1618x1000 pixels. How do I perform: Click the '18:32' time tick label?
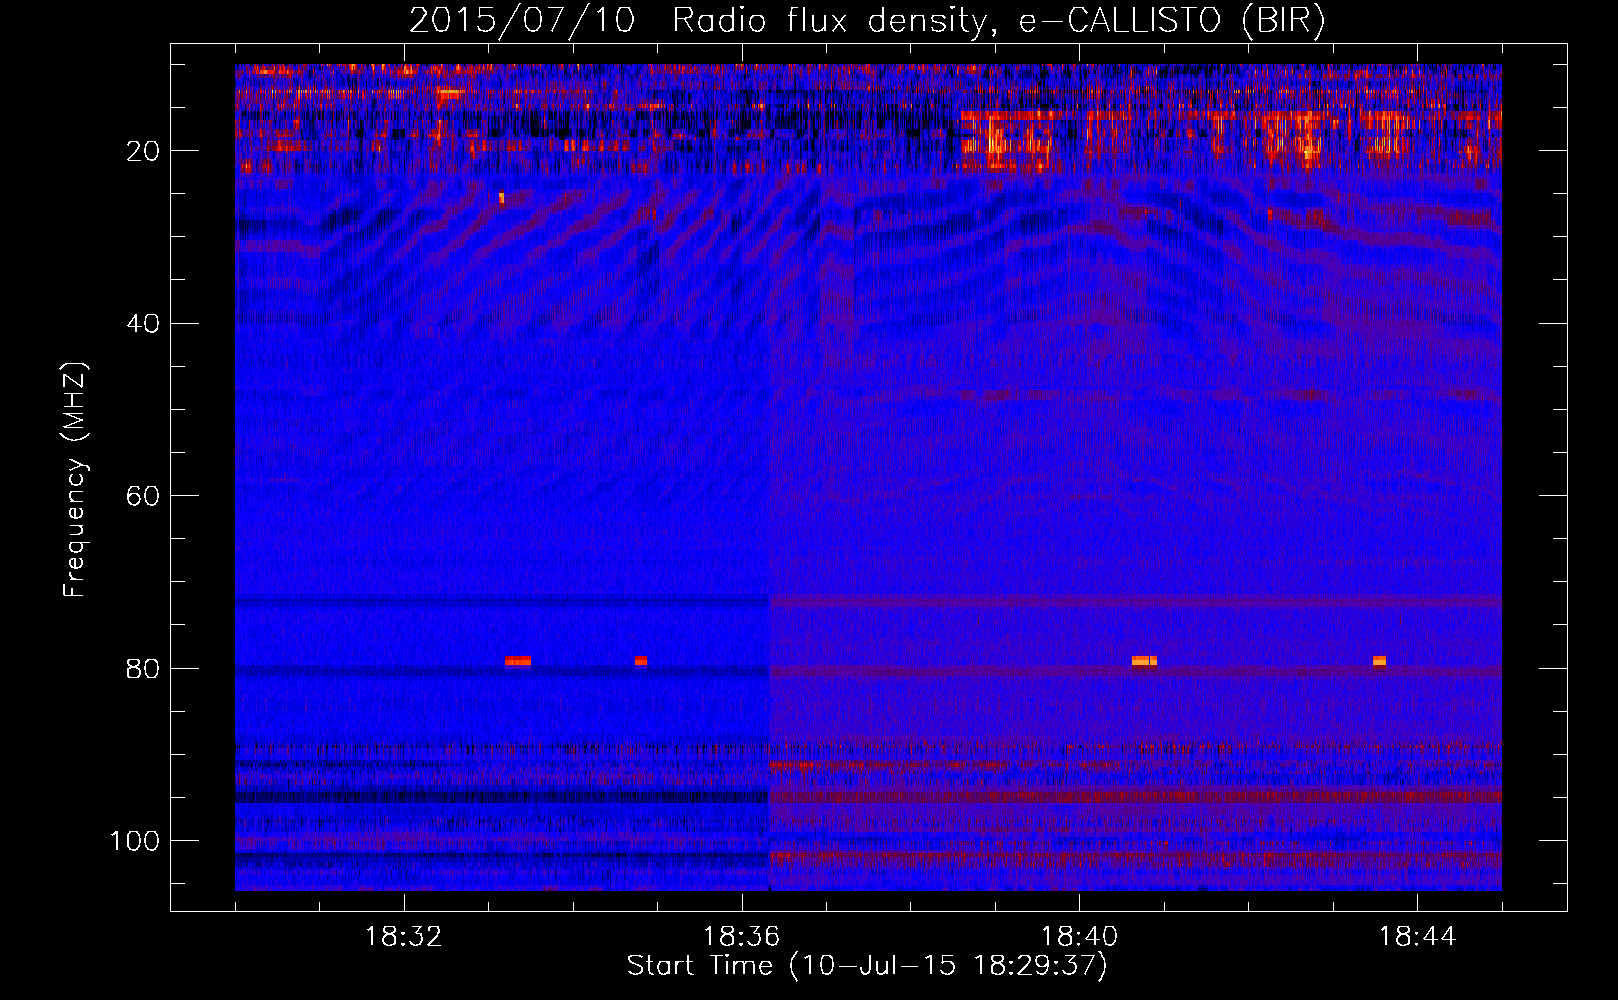tap(404, 937)
